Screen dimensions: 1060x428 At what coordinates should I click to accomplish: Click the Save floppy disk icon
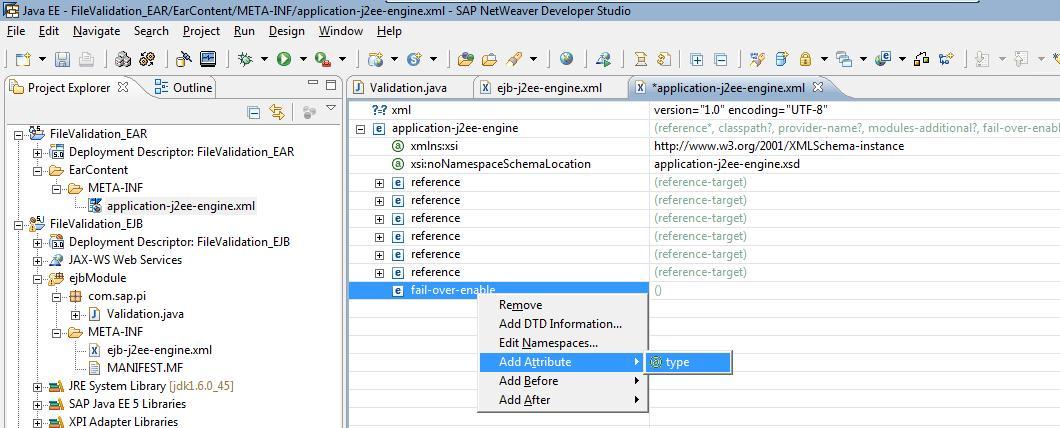point(62,60)
